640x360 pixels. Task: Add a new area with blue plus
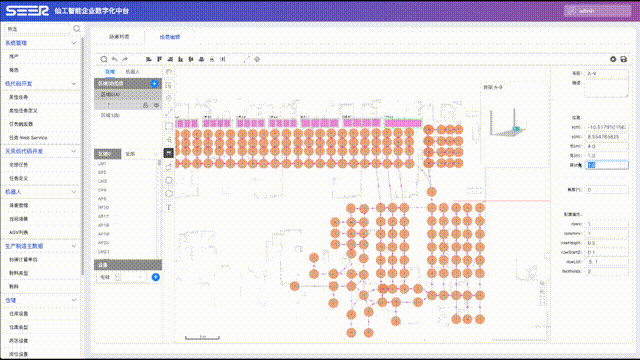[154, 84]
